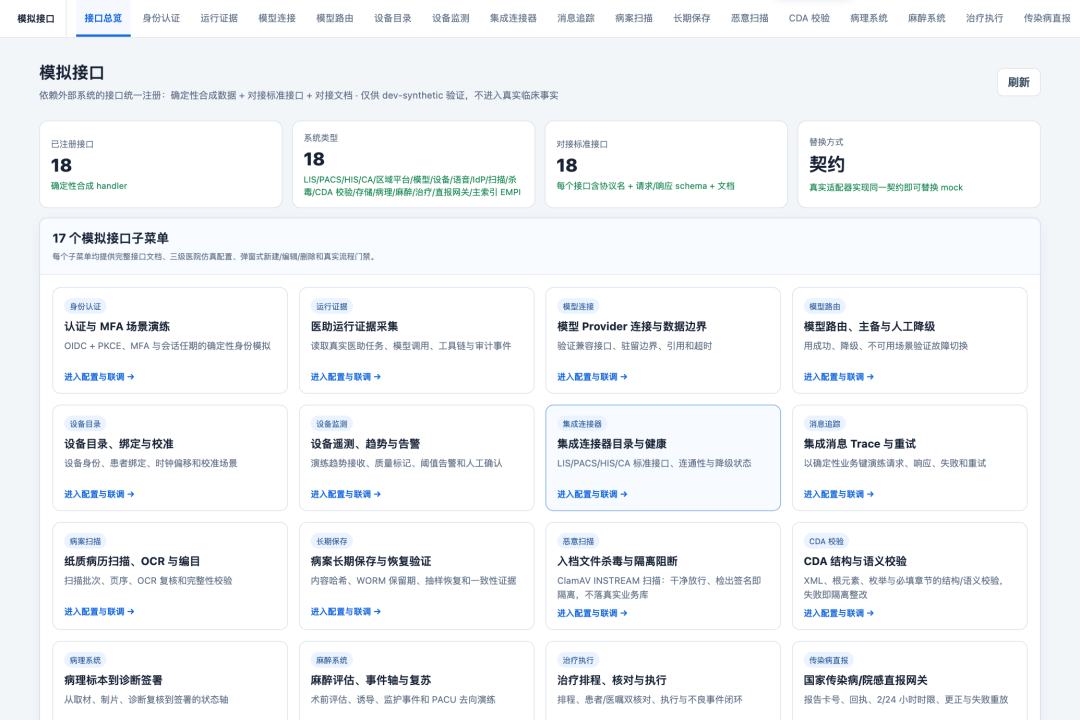
Task: Open 进入配置与联调 under 设备目录、绑定与校准
Action: (x=99, y=494)
